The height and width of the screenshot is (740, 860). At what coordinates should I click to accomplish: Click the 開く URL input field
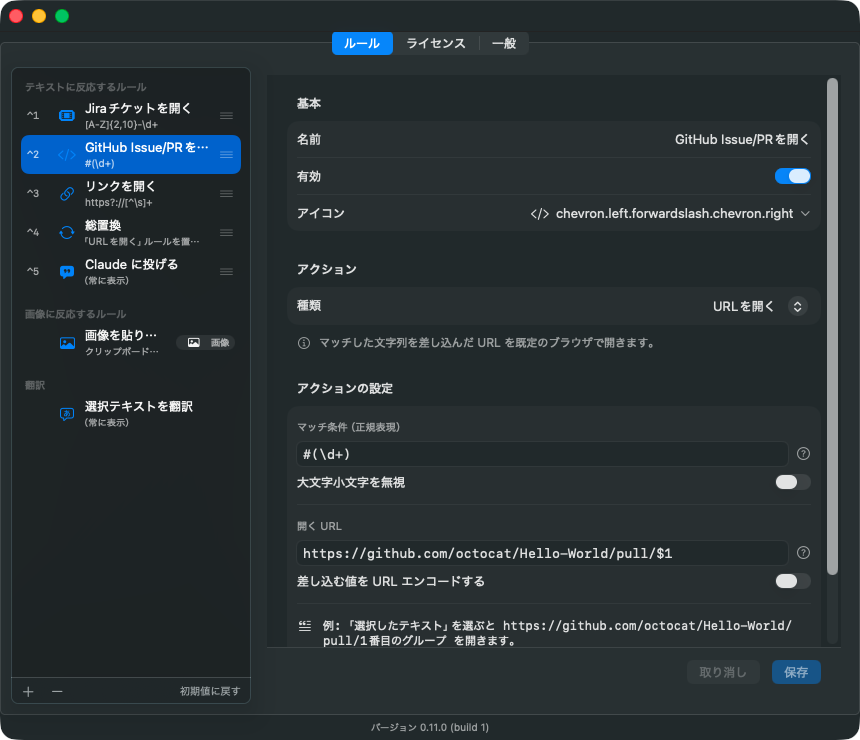pos(542,553)
